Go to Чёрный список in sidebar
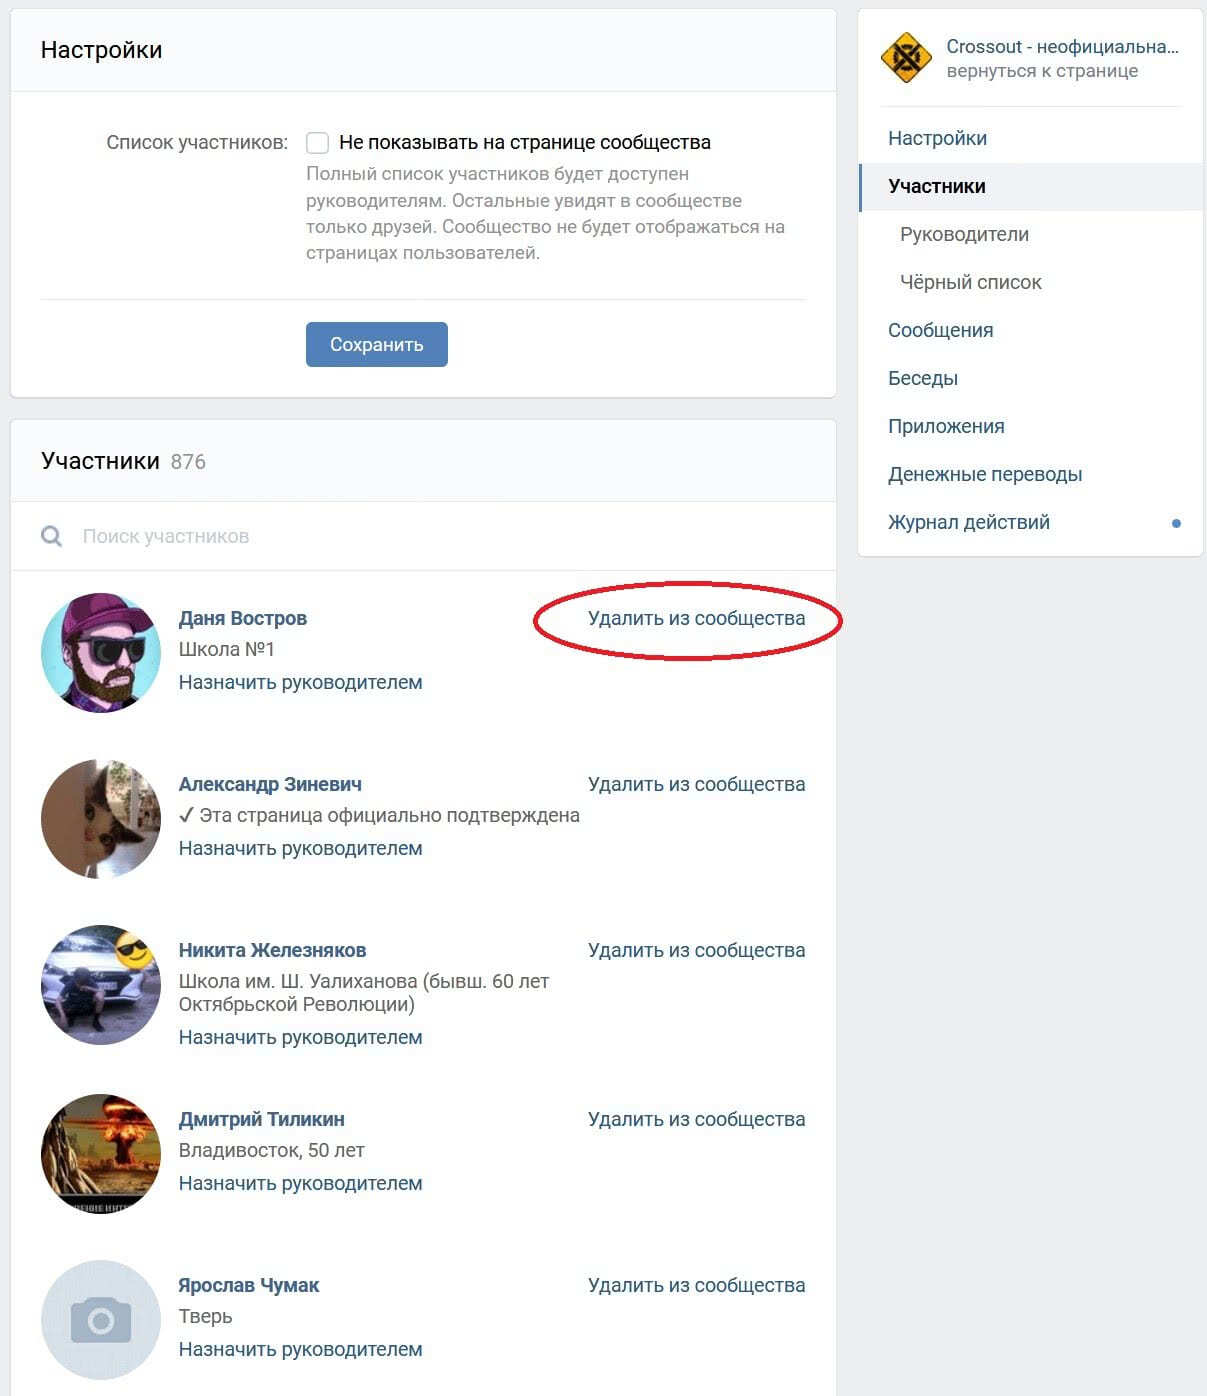The width and height of the screenshot is (1207, 1396). pyautogui.click(x=970, y=283)
